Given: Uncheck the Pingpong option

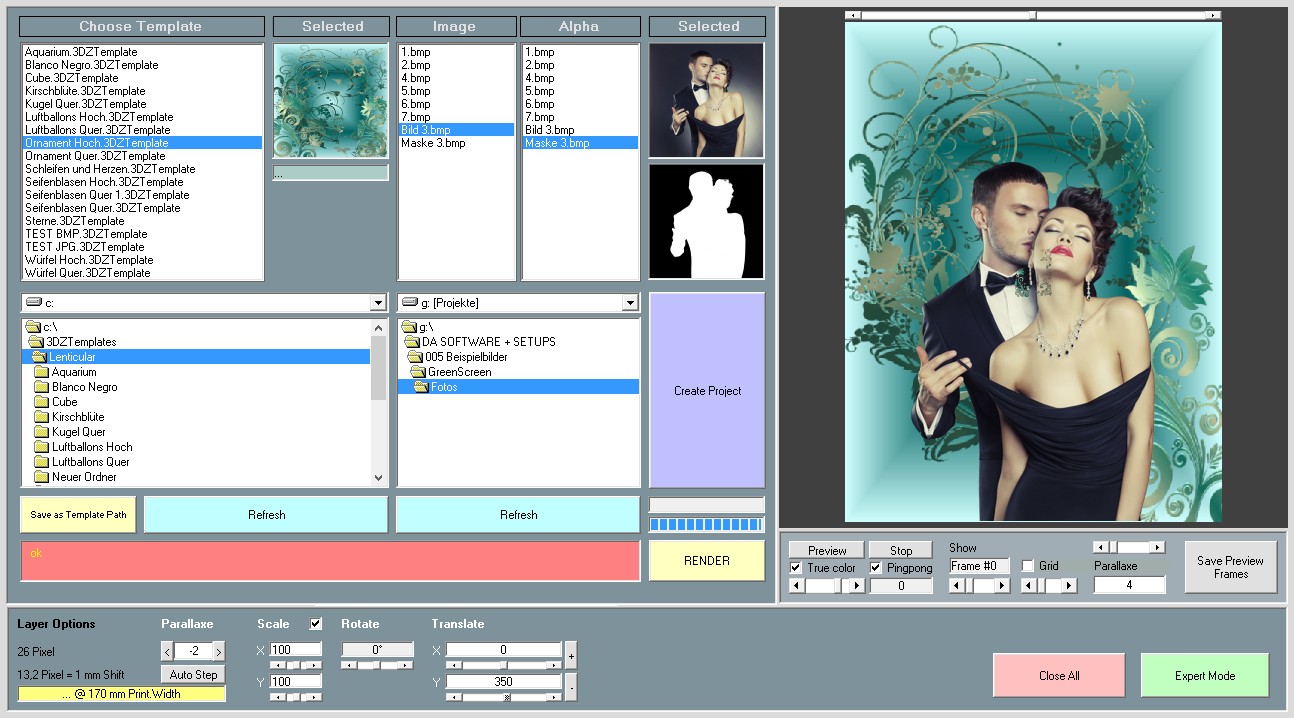Looking at the screenshot, I should click(876, 567).
